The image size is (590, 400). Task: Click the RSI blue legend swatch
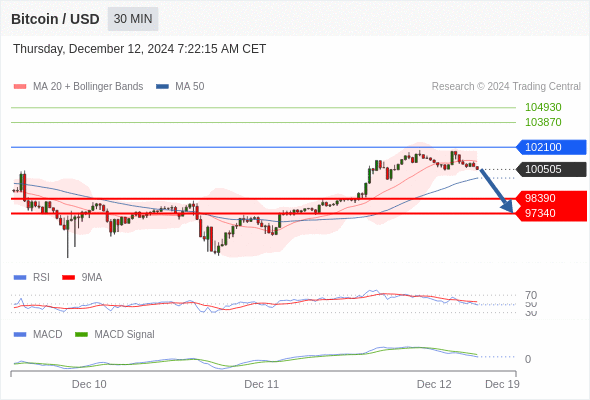[x=20, y=278]
